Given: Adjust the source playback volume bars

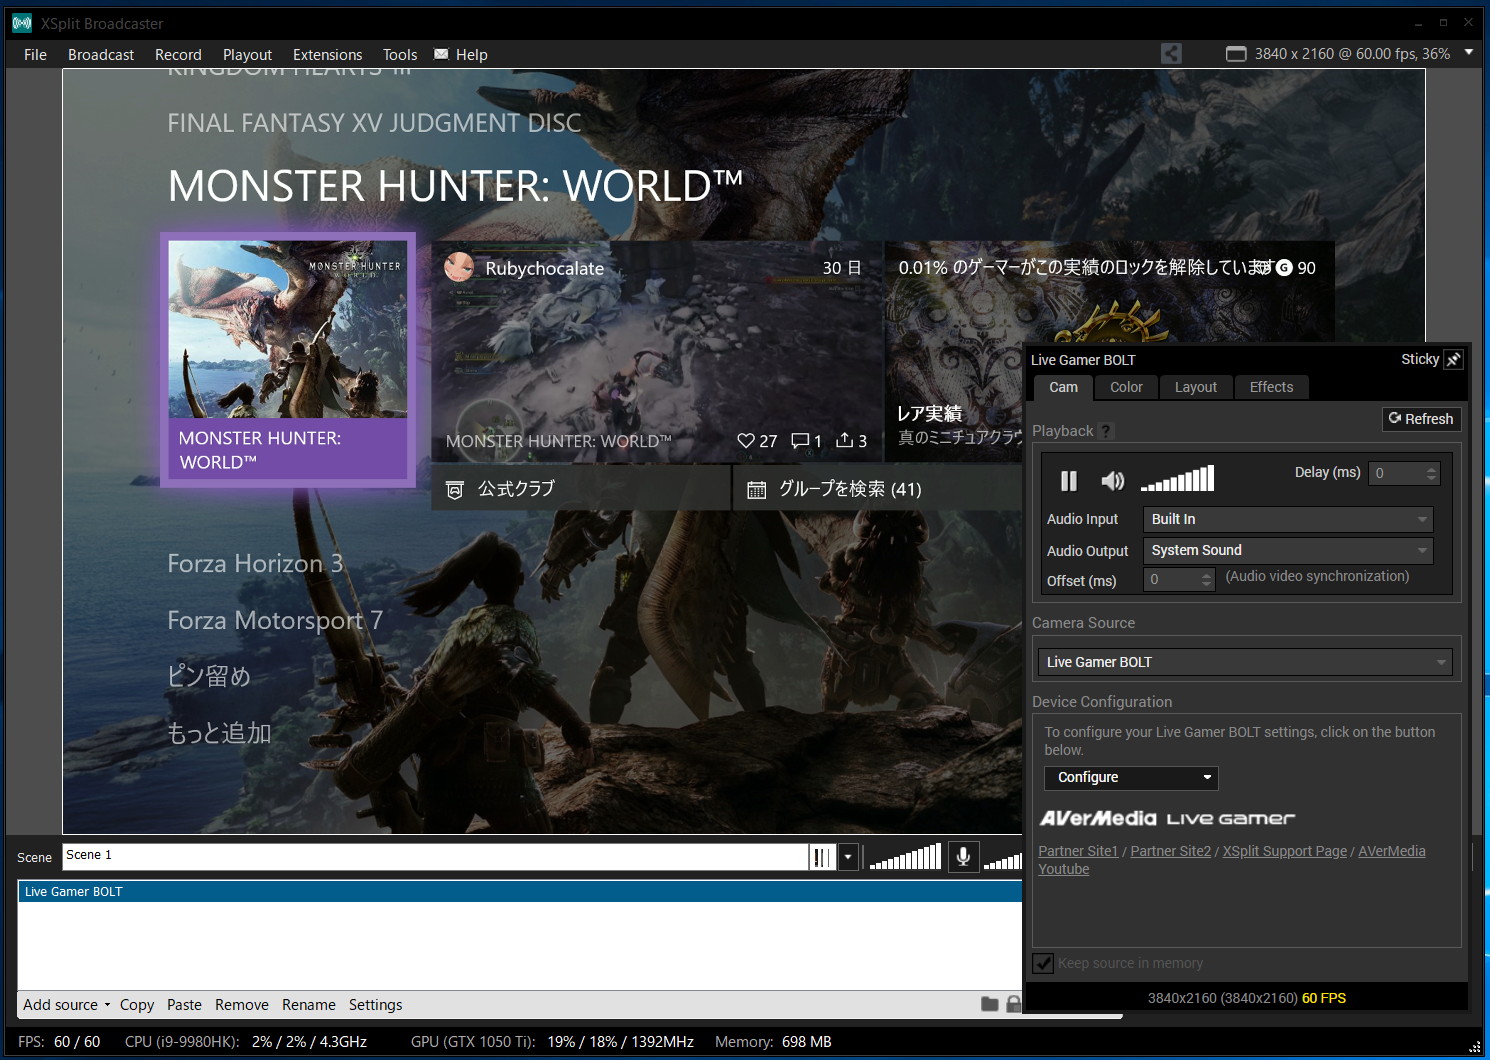Looking at the screenshot, I should click(1178, 480).
